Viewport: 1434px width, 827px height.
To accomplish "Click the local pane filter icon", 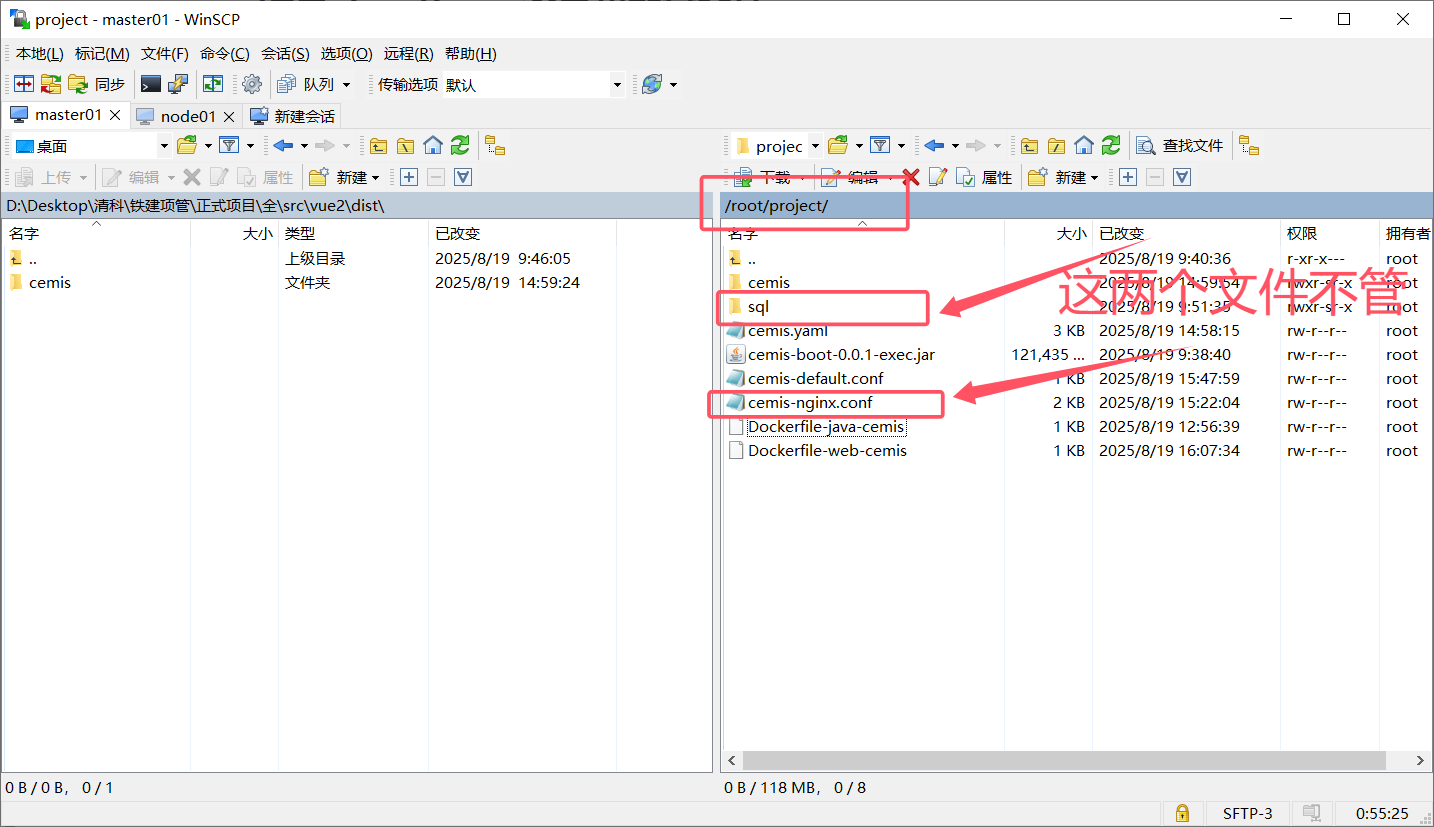I will [229, 146].
